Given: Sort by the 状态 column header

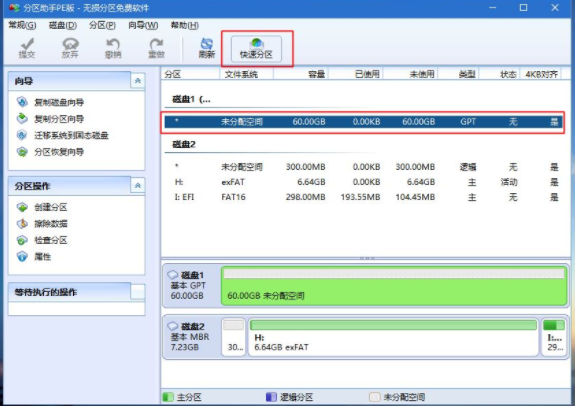Looking at the screenshot, I should 499,74.
